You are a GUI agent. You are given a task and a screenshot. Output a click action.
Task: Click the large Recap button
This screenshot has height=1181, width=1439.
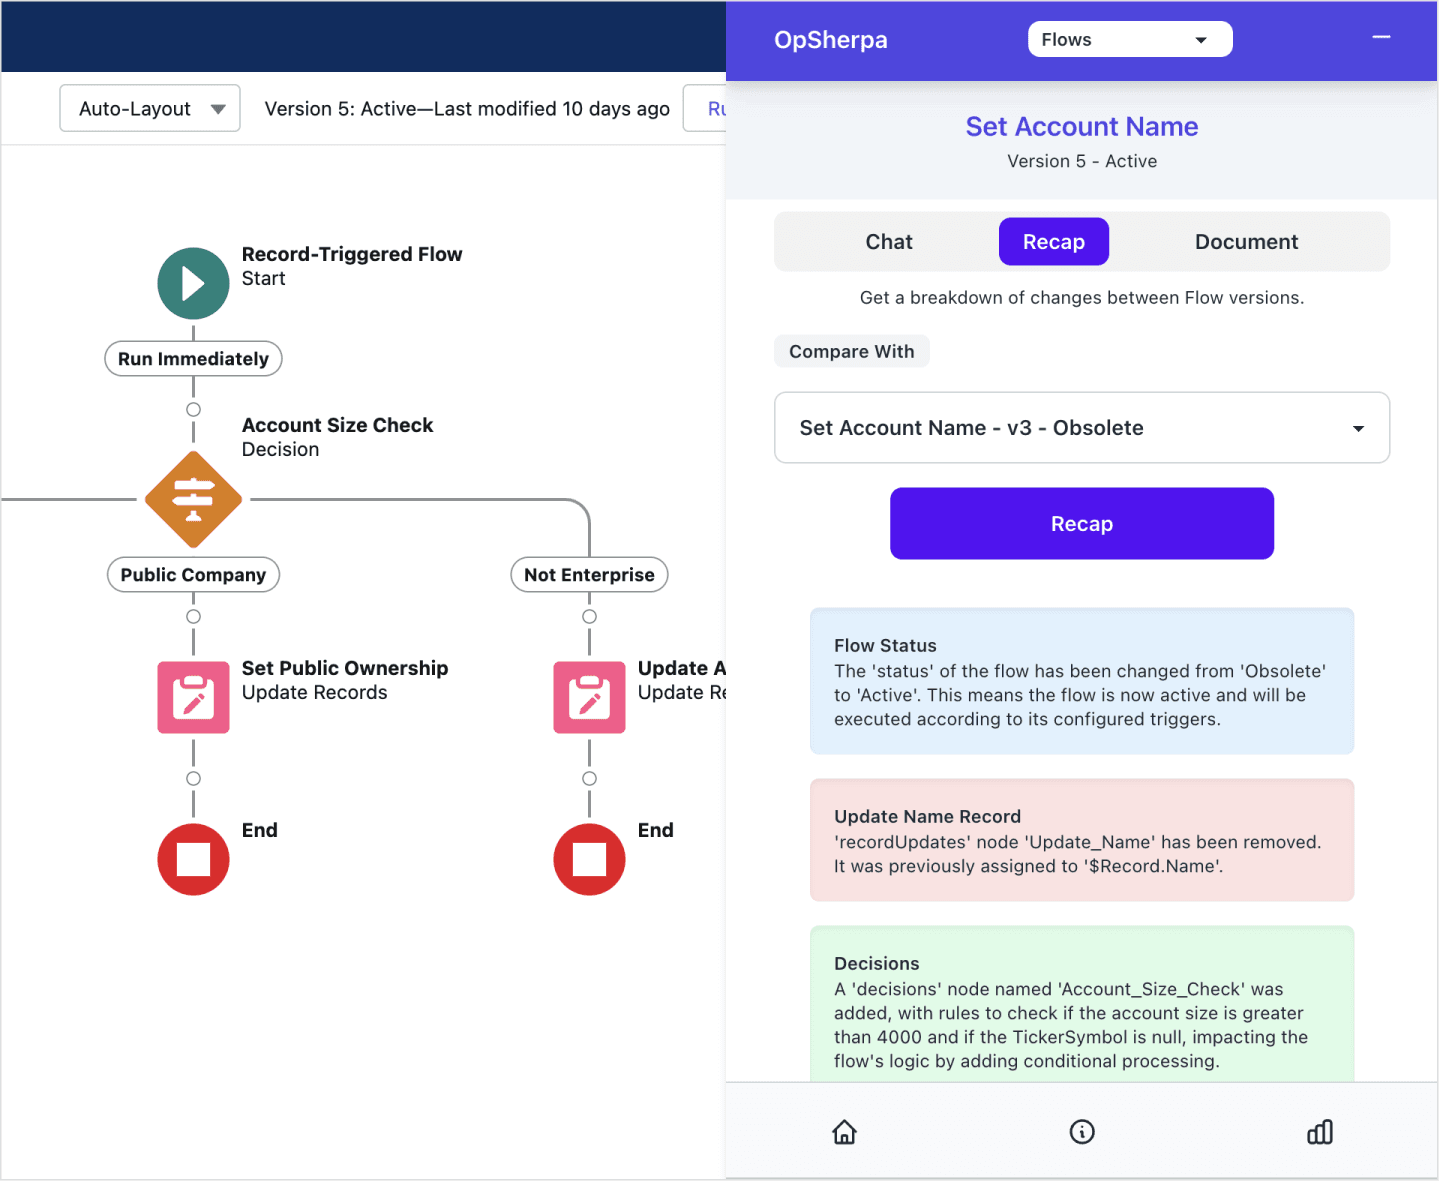pyautogui.click(x=1082, y=524)
